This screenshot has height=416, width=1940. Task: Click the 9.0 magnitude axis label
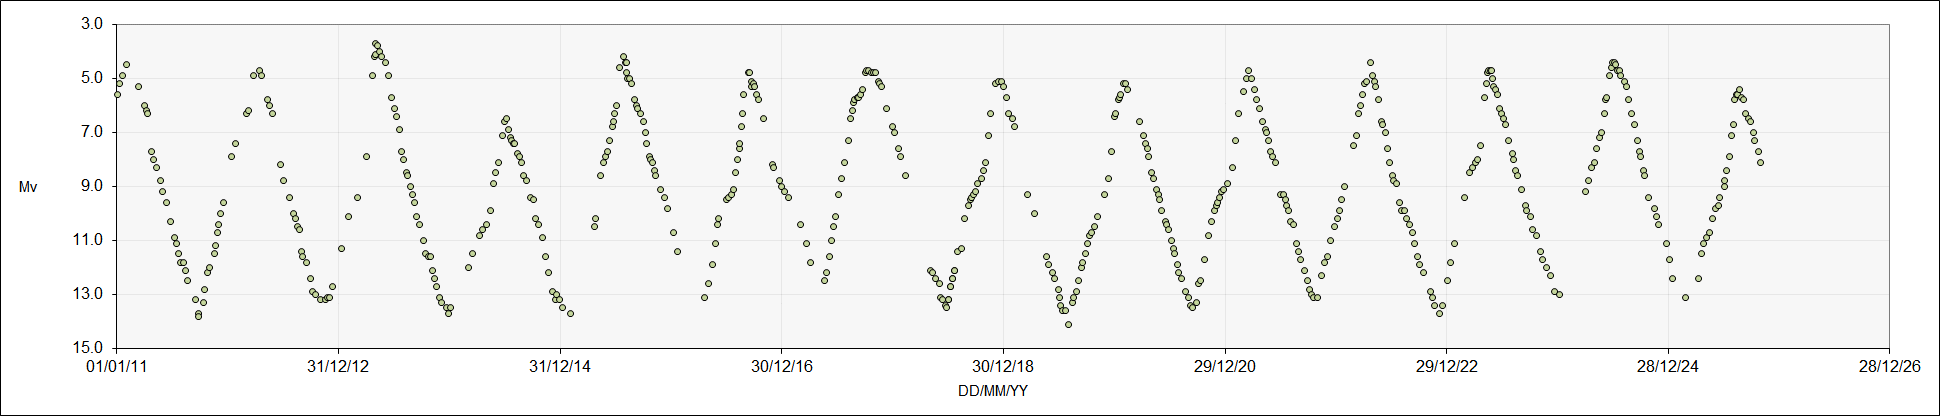click(x=92, y=186)
